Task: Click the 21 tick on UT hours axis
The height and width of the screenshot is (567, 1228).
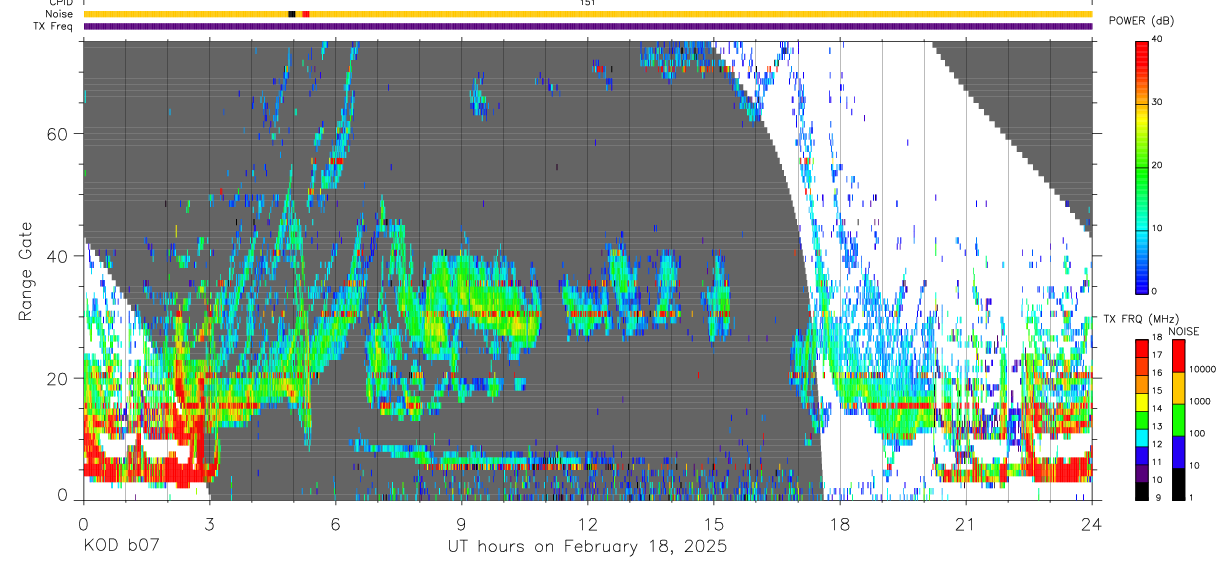Action: coord(966,523)
